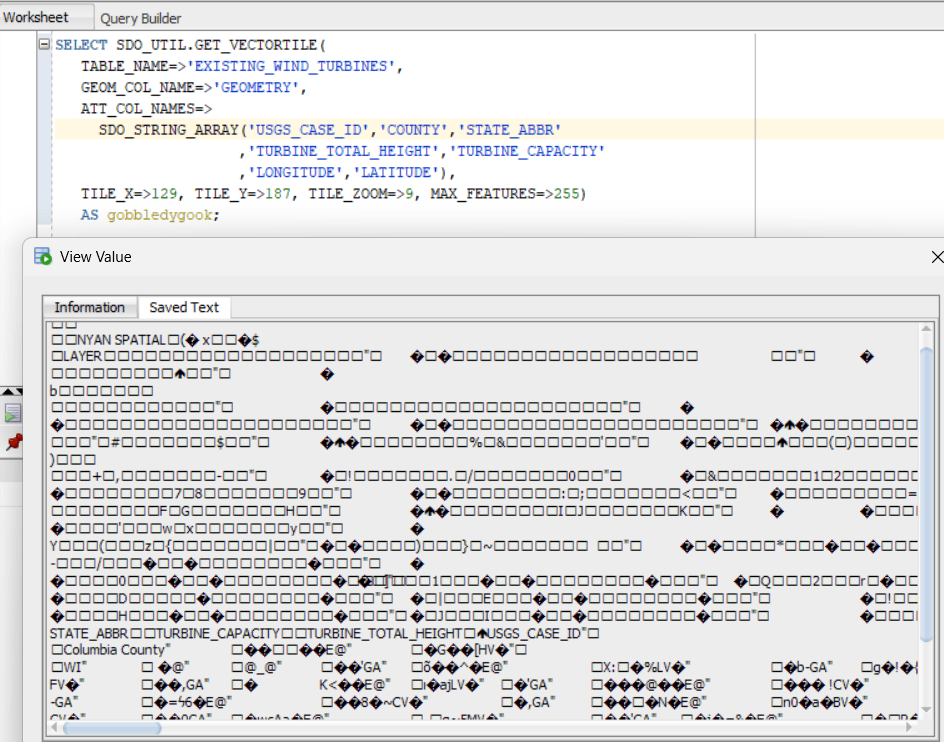944x742 pixels.
Task: Click TURBINE_CAPACITY in the saved text output
Action: [218, 634]
